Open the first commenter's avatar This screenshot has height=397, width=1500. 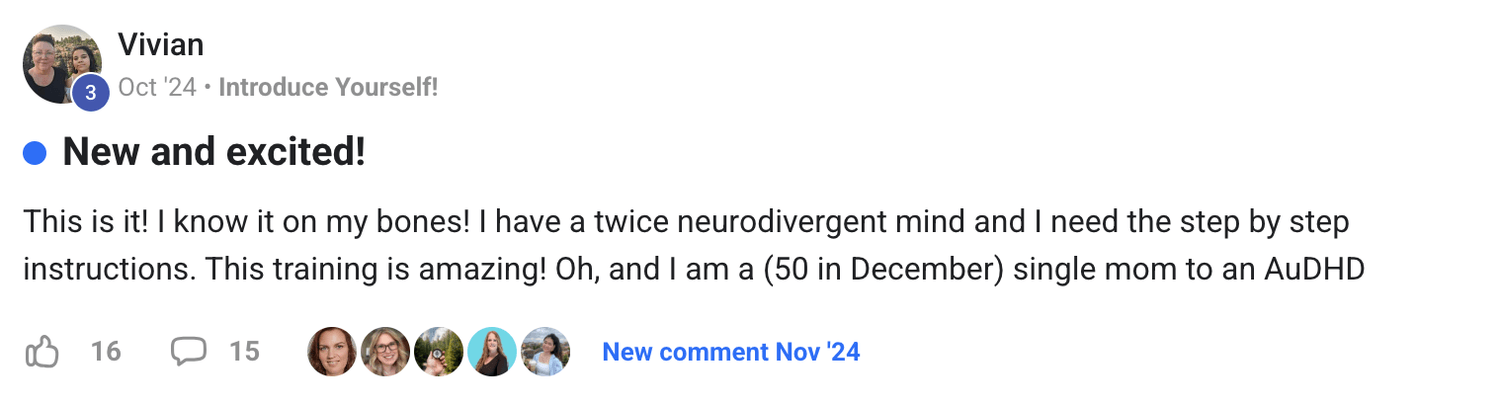pos(332,352)
